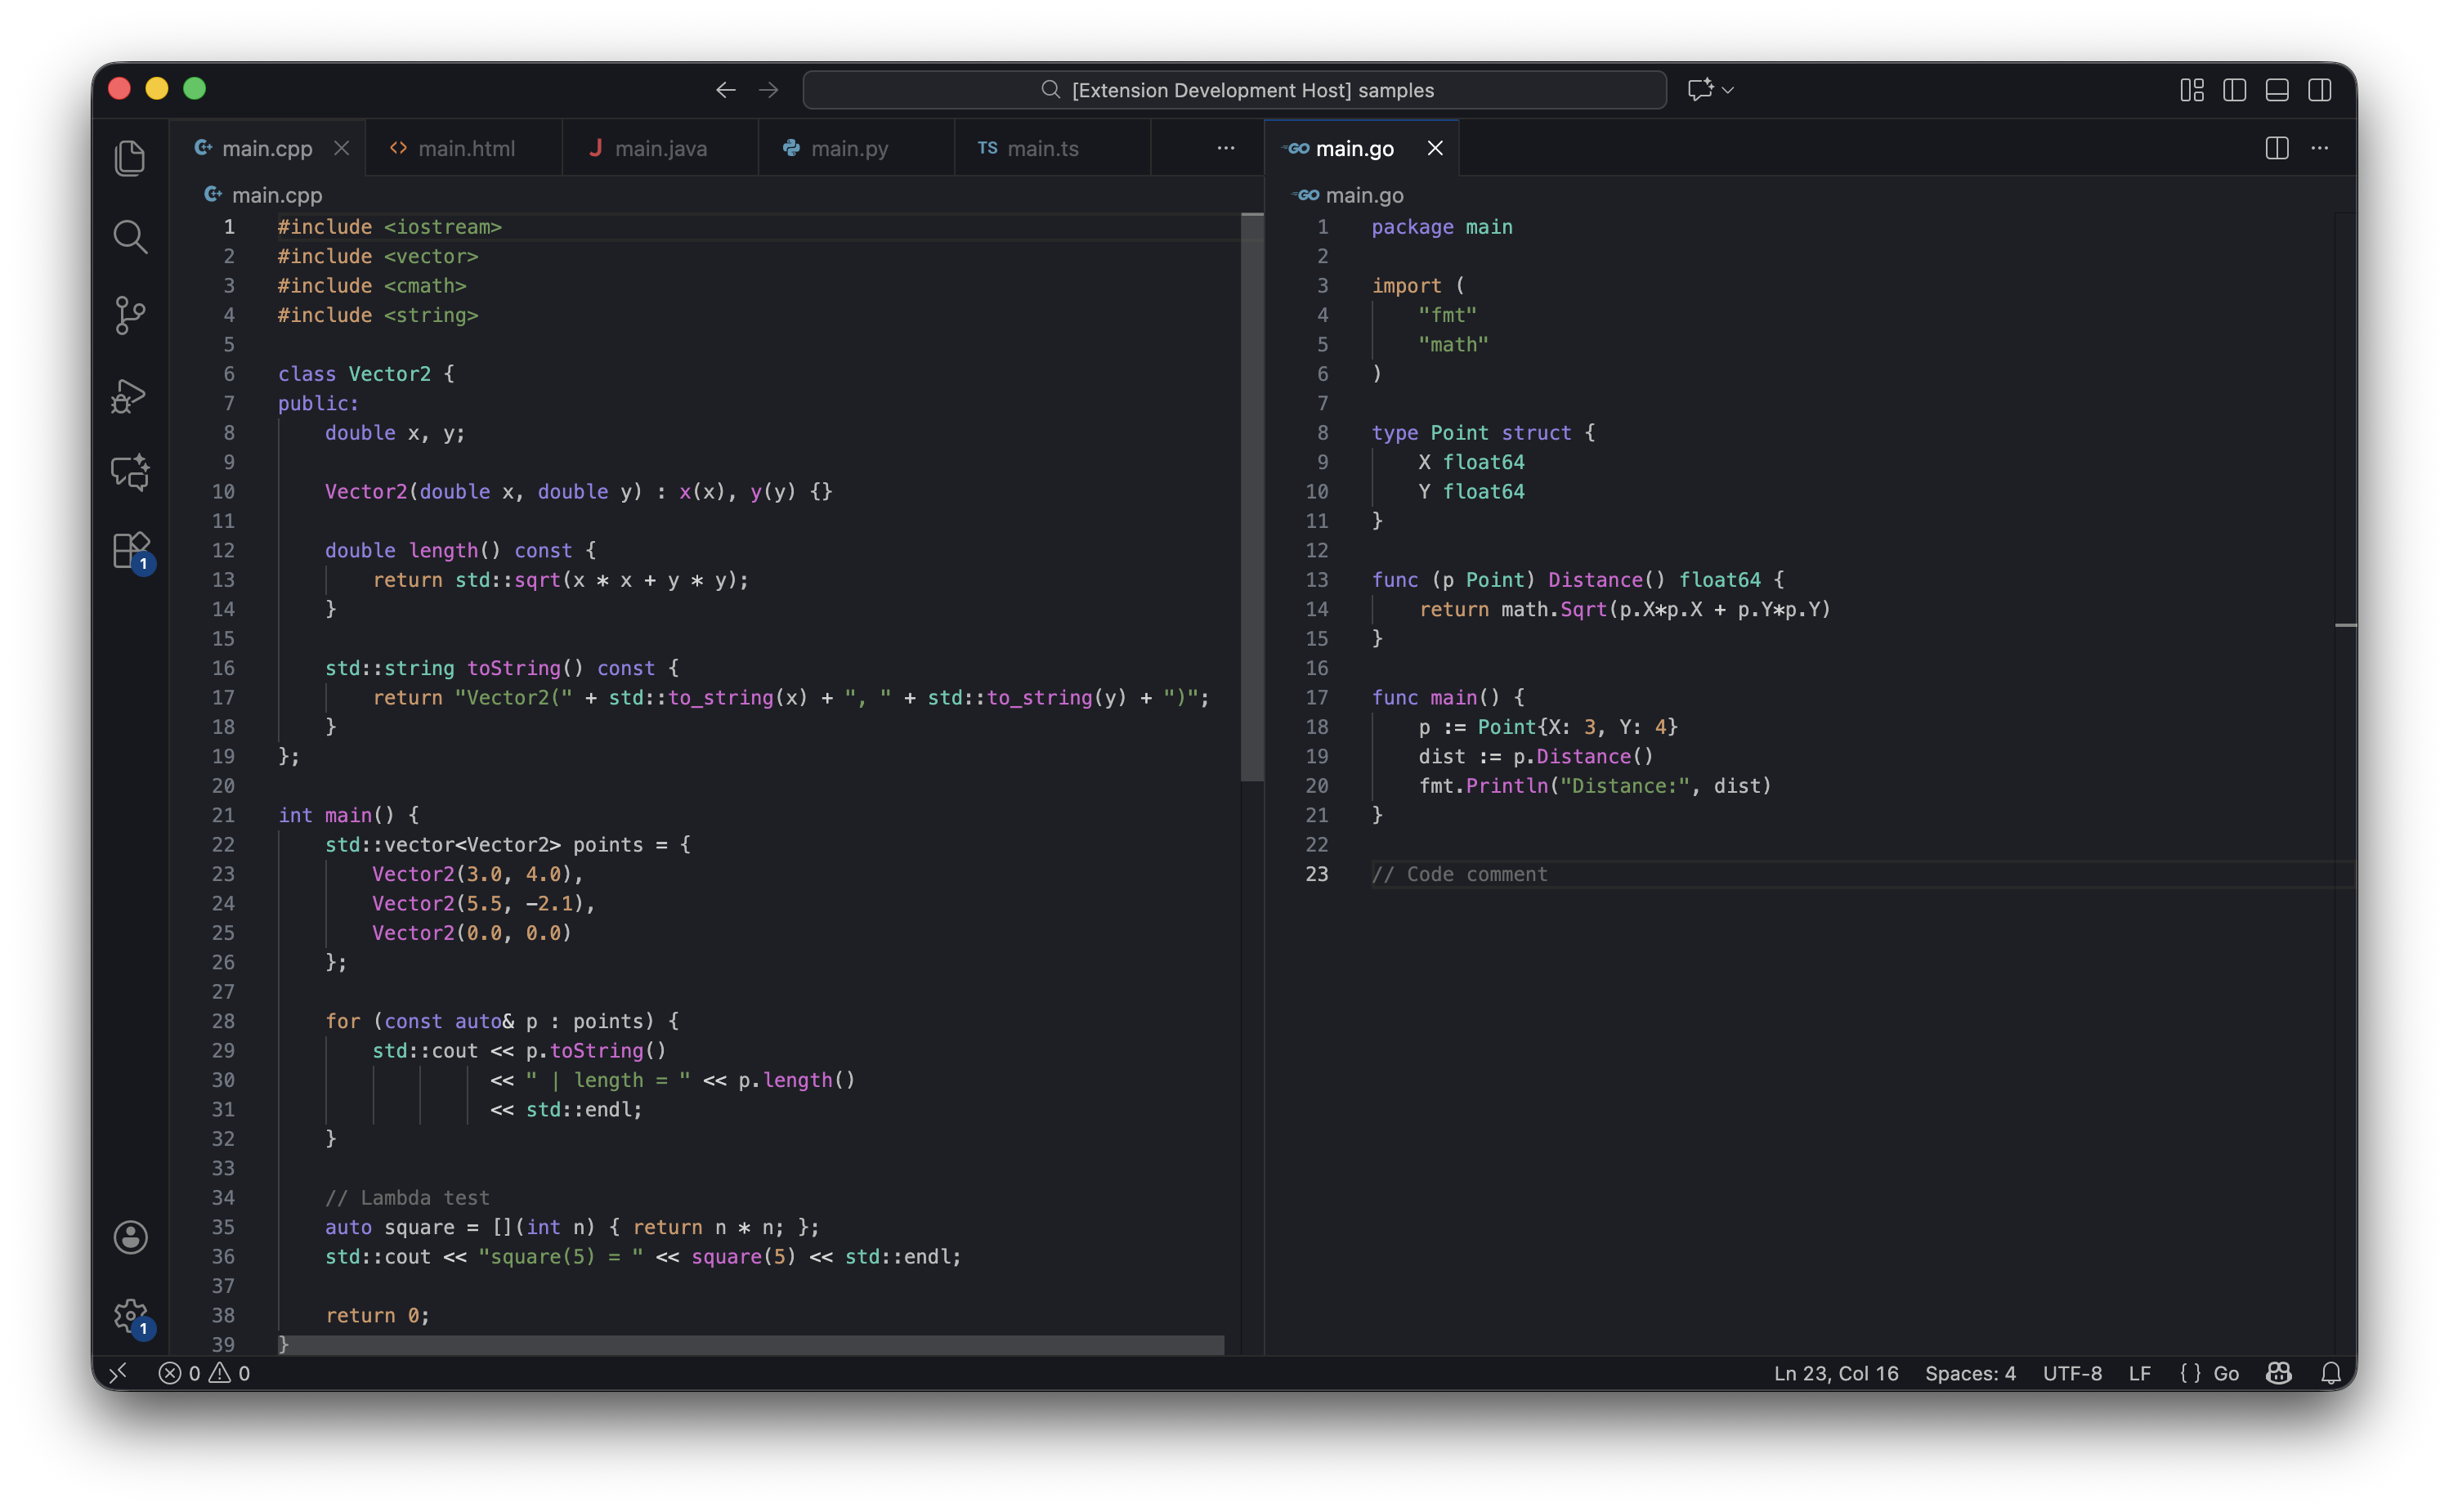
Task: Open more actions for the main.go editor group
Action: pos(2320,148)
